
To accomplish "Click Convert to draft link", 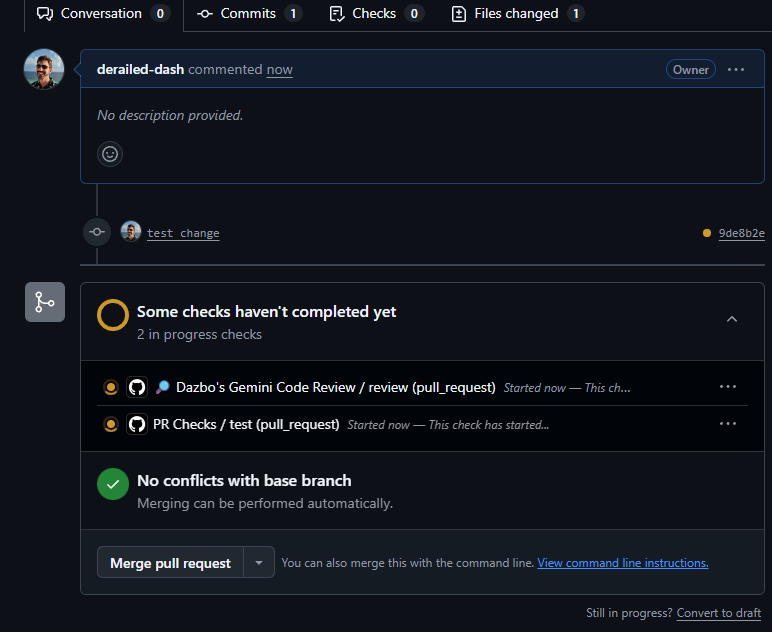I will tap(718, 613).
